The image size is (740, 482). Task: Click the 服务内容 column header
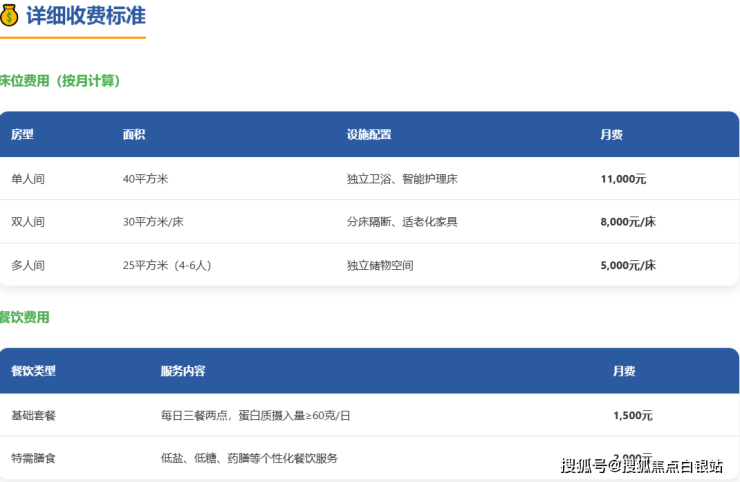pyautogui.click(x=183, y=371)
